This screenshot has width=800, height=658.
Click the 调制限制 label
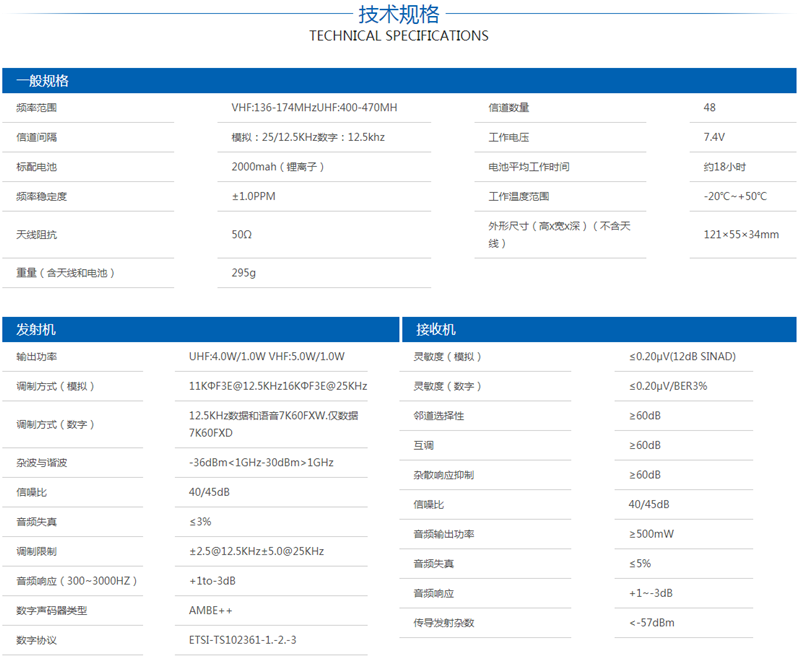point(37,551)
